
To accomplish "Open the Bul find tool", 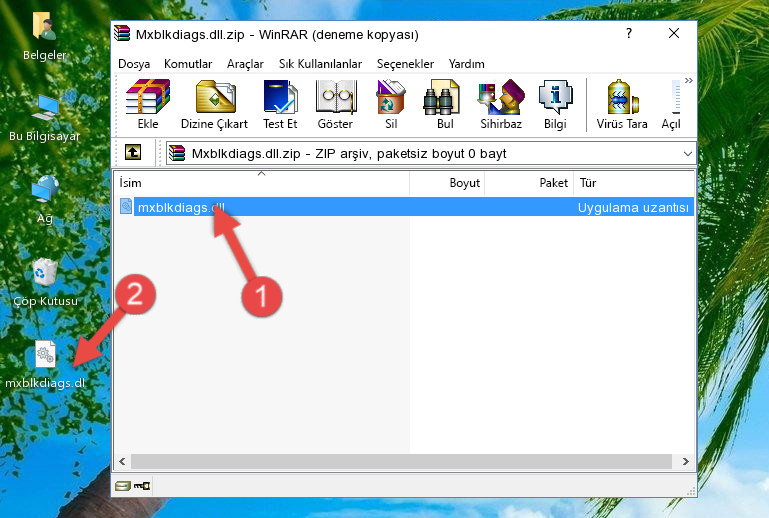I will (x=445, y=104).
